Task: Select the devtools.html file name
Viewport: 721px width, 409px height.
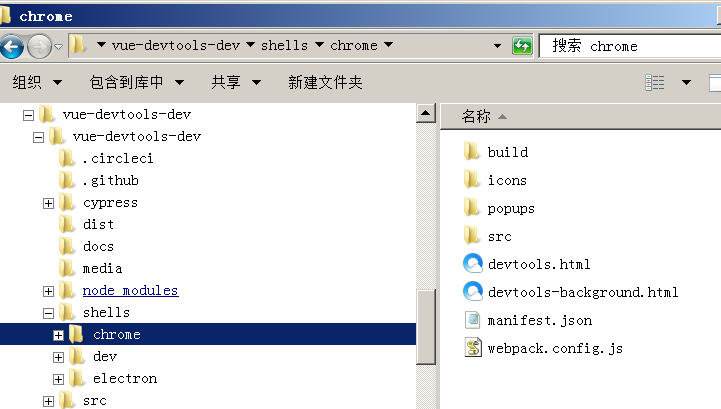Action: tap(539, 265)
